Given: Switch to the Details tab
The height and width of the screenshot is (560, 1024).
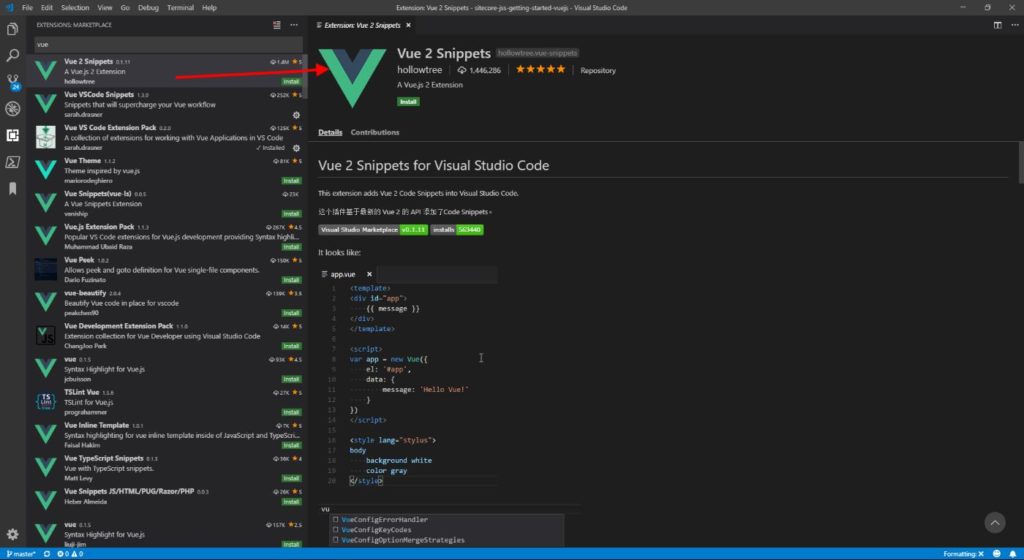Looking at the screenshot, I should 330,132.
